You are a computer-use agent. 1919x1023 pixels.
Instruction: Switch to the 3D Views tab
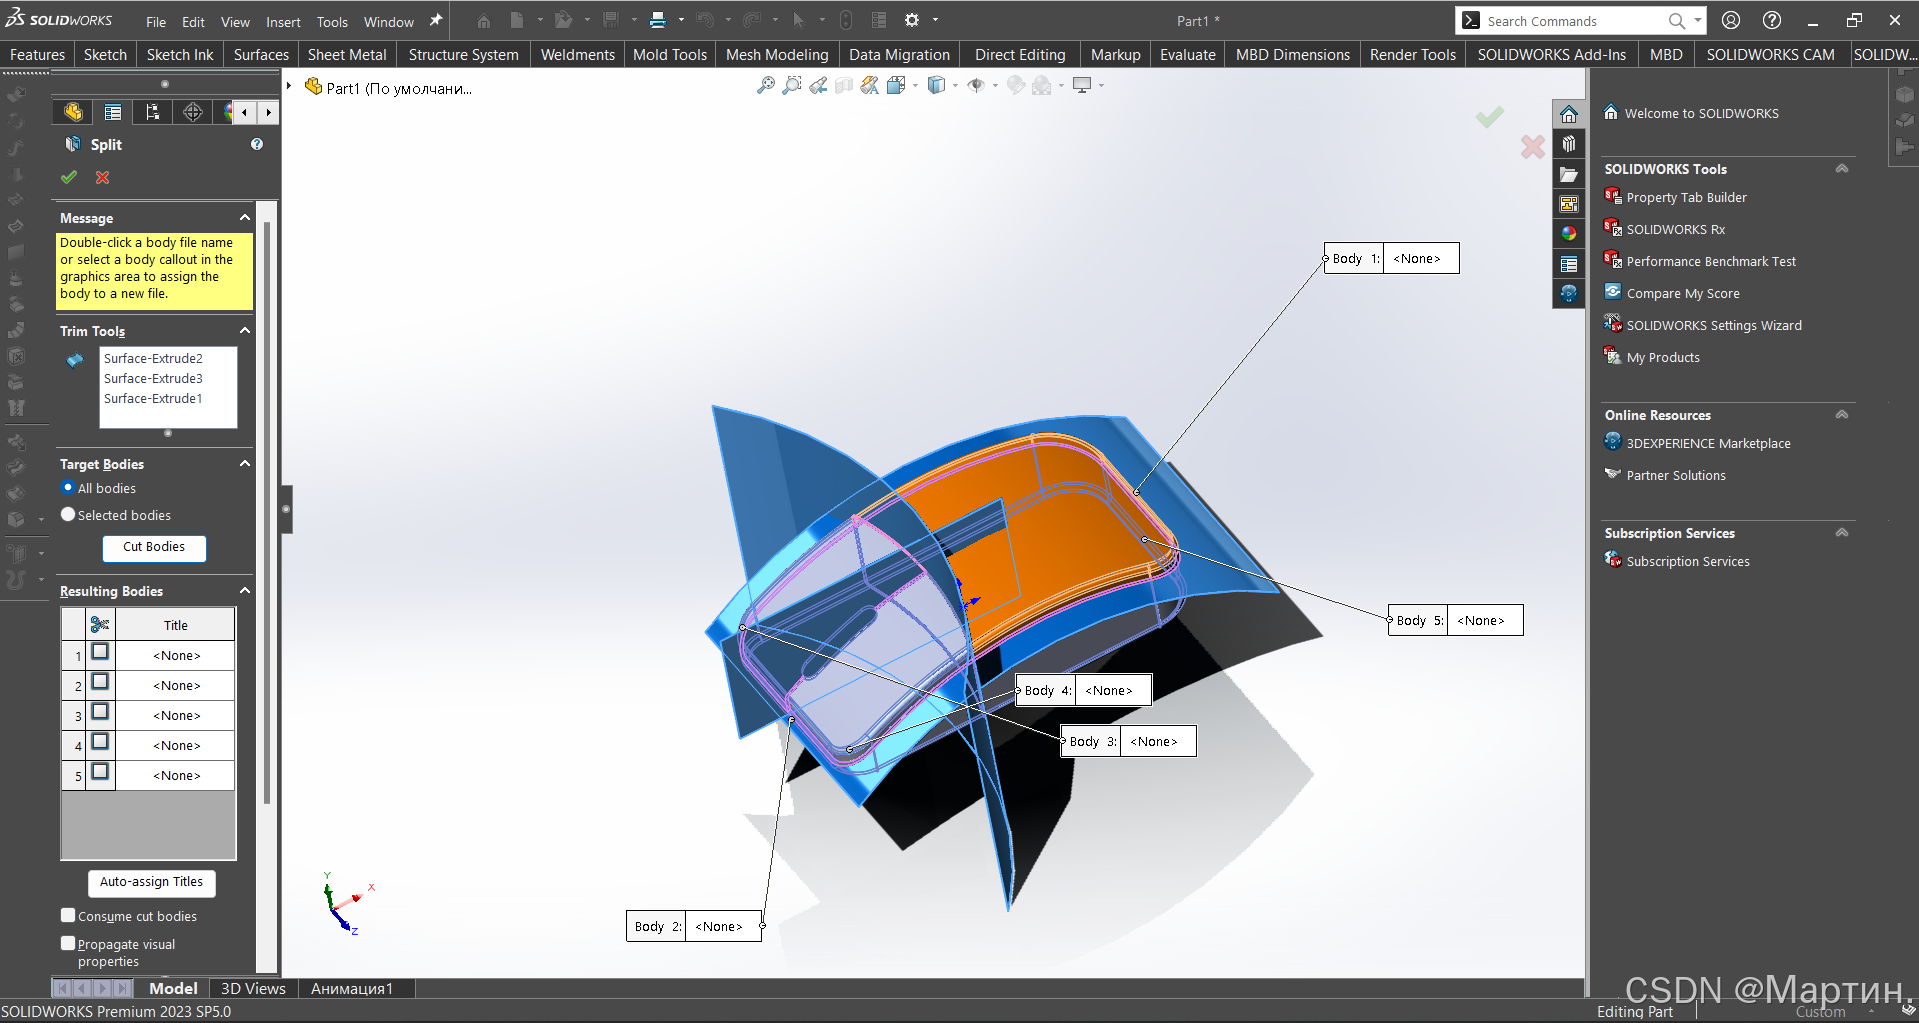coord(253,988)
